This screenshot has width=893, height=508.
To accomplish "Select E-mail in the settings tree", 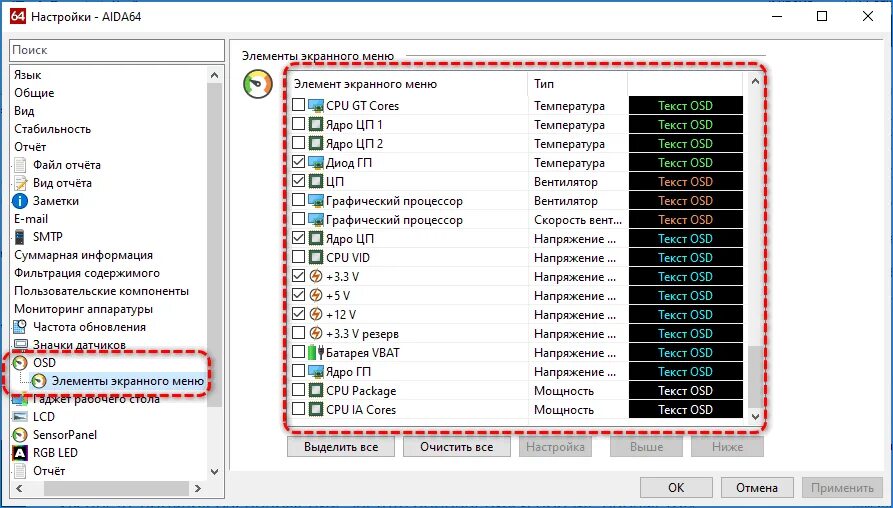I will pos(31,219).
